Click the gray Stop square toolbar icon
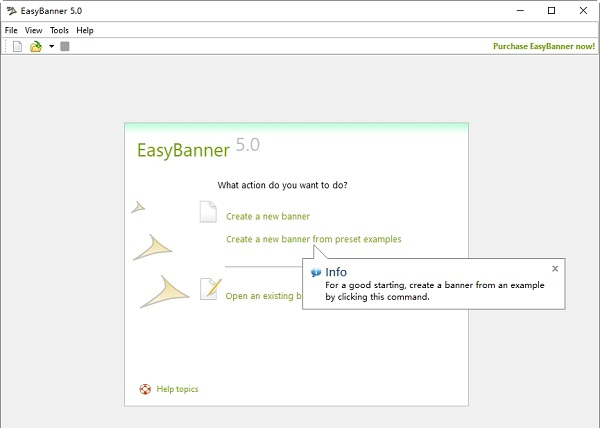The height and width of the screenshot is (445, 600). pyautogui.click(x=65, y=47)
